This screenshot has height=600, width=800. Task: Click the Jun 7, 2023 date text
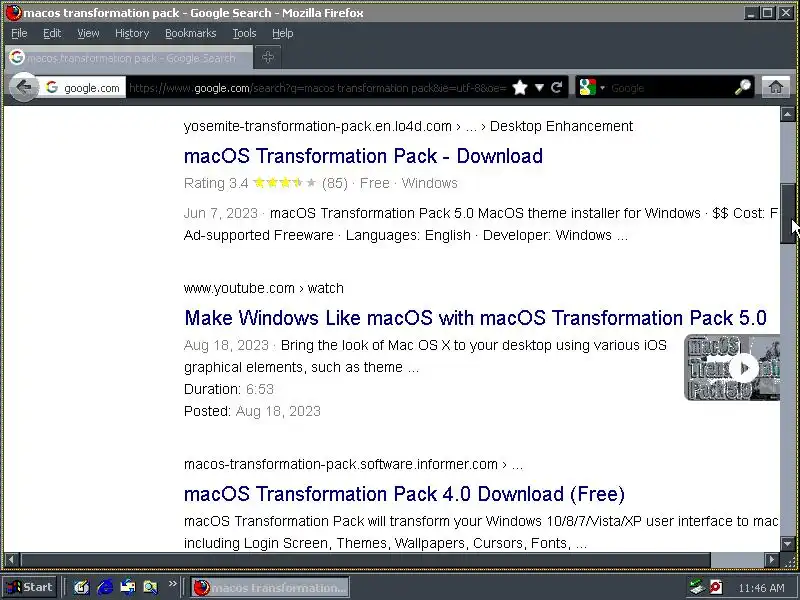point(220,213)
